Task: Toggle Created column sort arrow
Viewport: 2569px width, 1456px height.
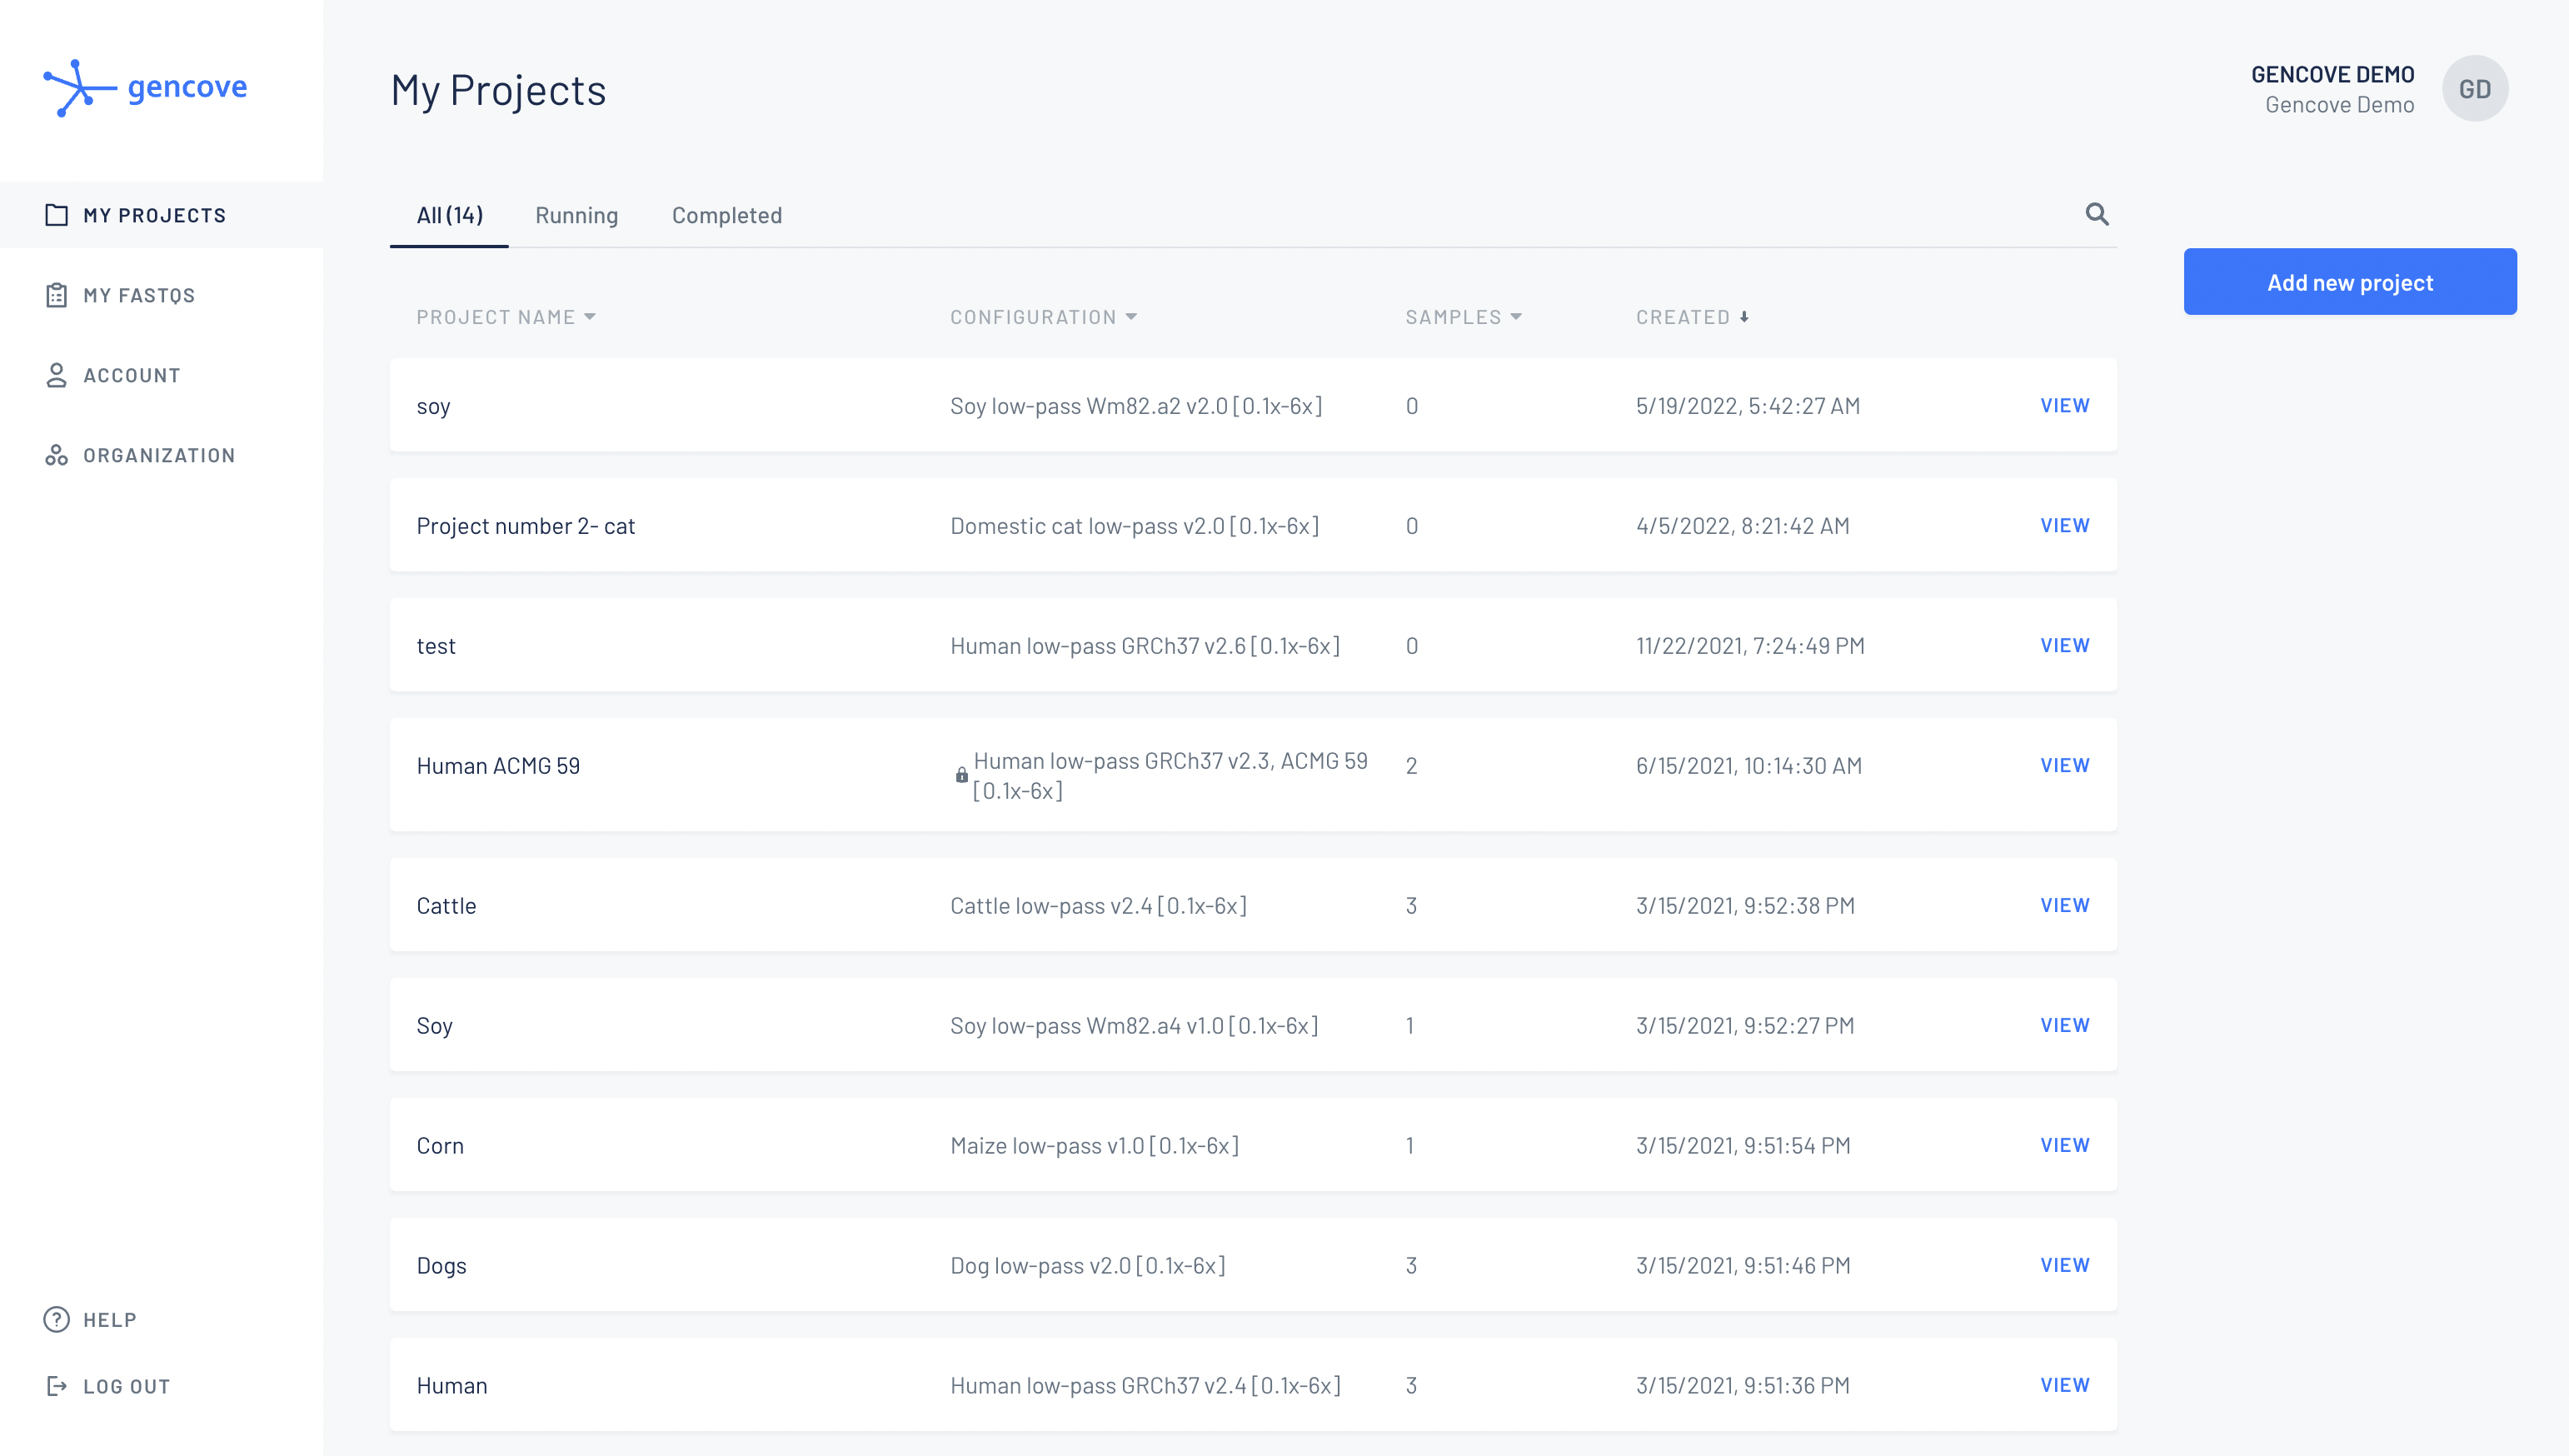Action: click(1744, 317)
